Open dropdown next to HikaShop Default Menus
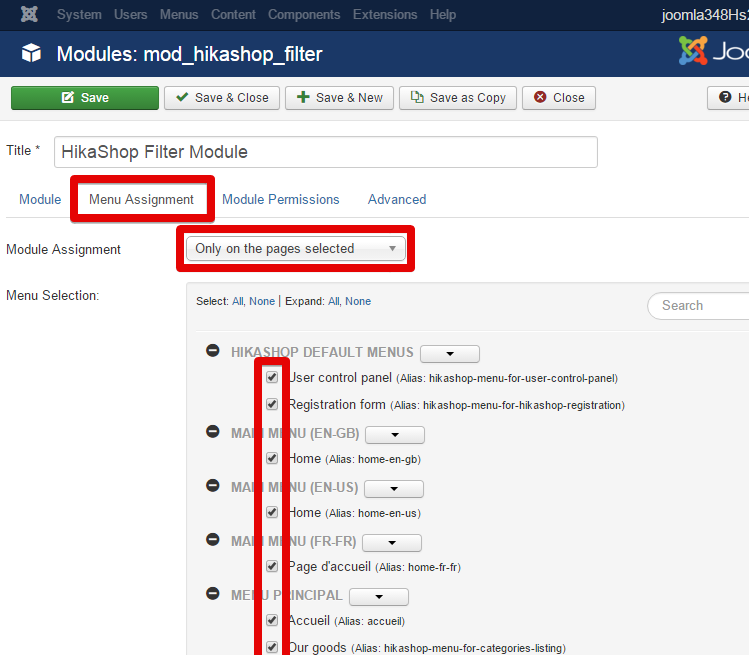The height and width of the screenshot is (655, 749). coord(450,354)
